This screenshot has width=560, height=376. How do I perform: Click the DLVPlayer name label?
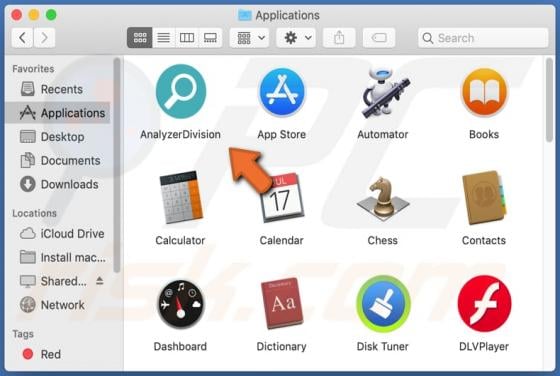[x=484, y=347]
